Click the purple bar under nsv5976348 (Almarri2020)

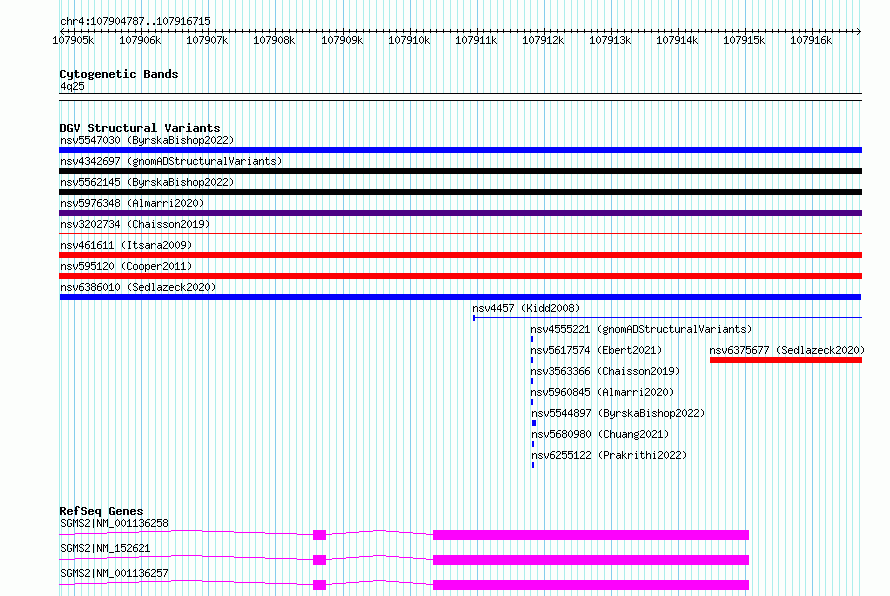(x=460, y=213)
